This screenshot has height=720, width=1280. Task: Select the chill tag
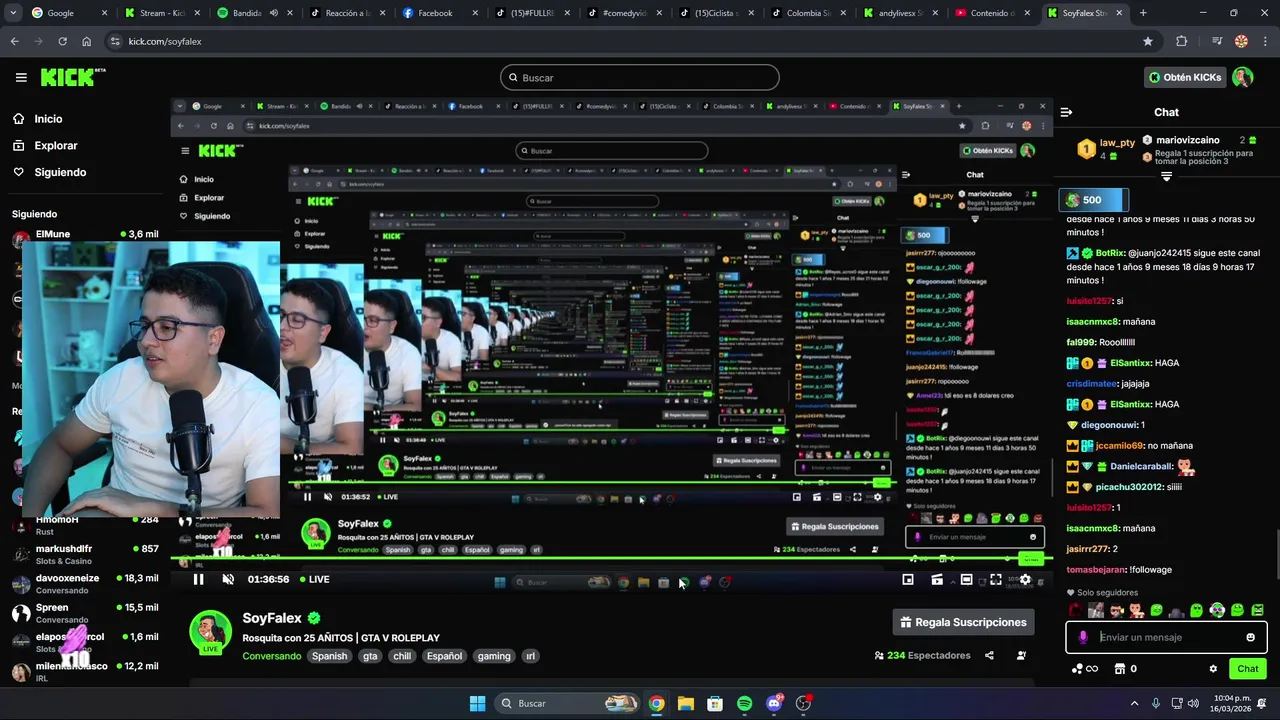pyautogui.click(x=402, y=656)
